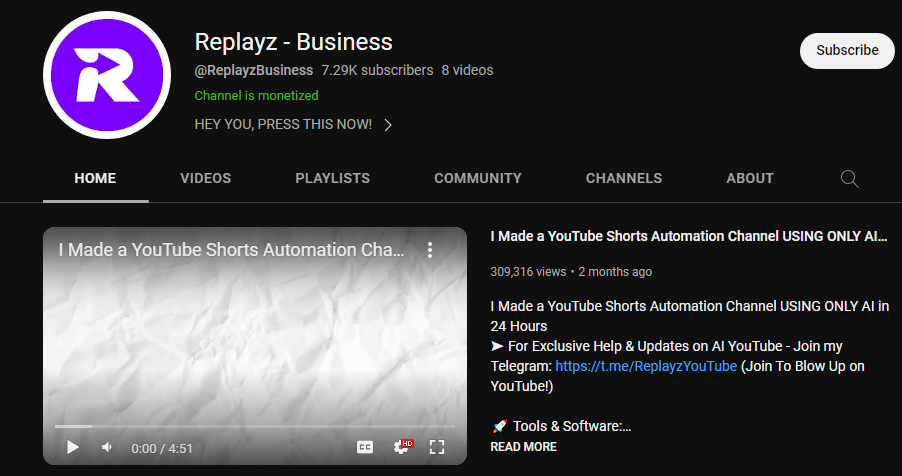Click the @ReplayzBusiness handle
The height and width of the screenshot is (476, 902).
(x=254, y=70)
